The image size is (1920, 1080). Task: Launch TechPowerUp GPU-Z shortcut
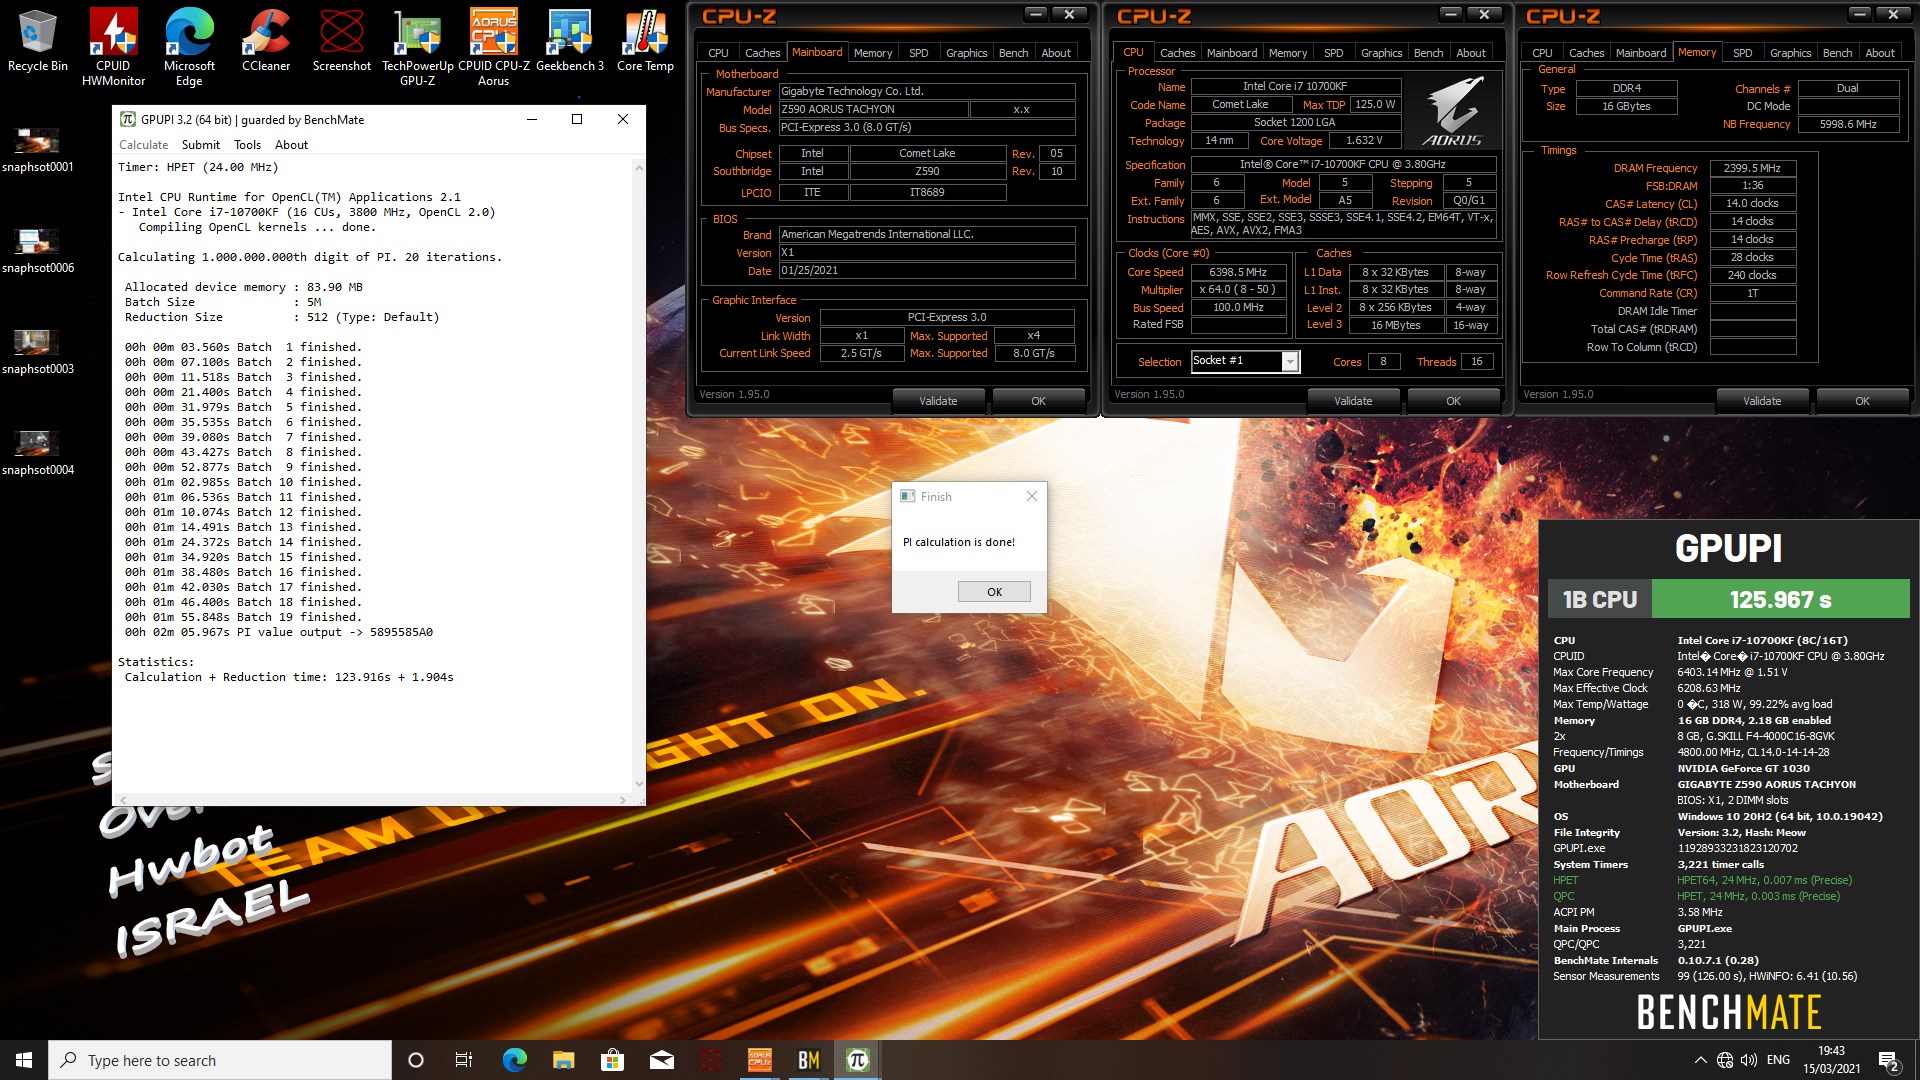pyautogui.click(x=418, y=47)
